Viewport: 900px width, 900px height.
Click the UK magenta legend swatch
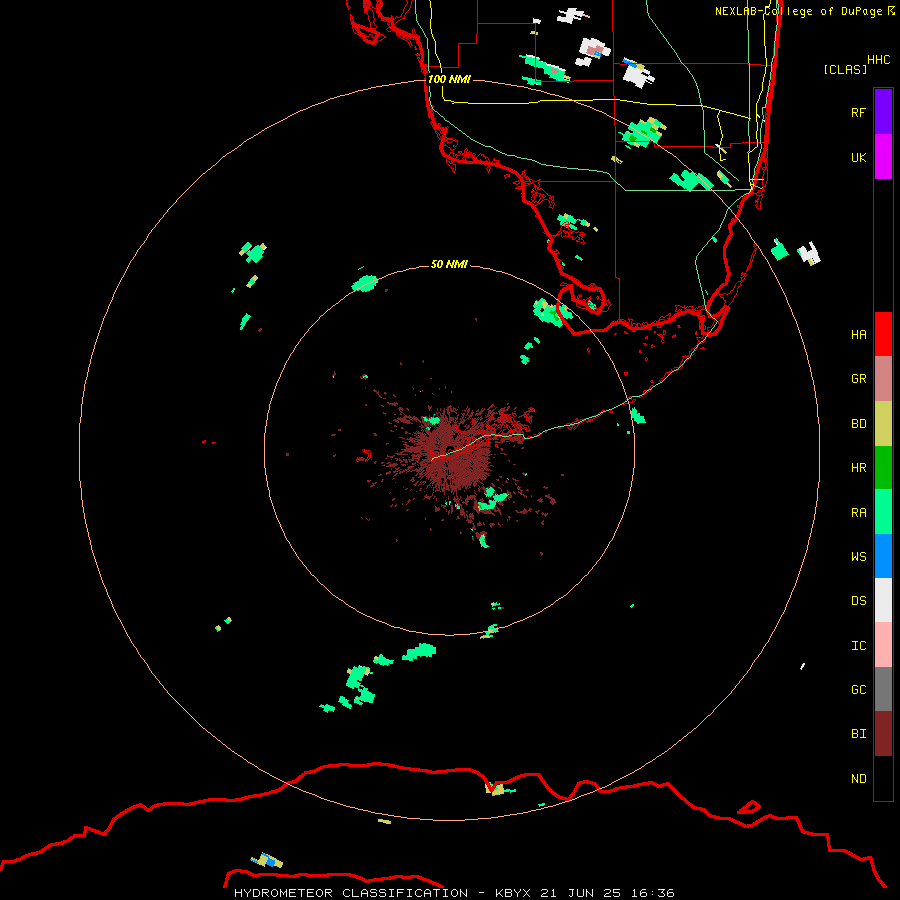point(883,157)
